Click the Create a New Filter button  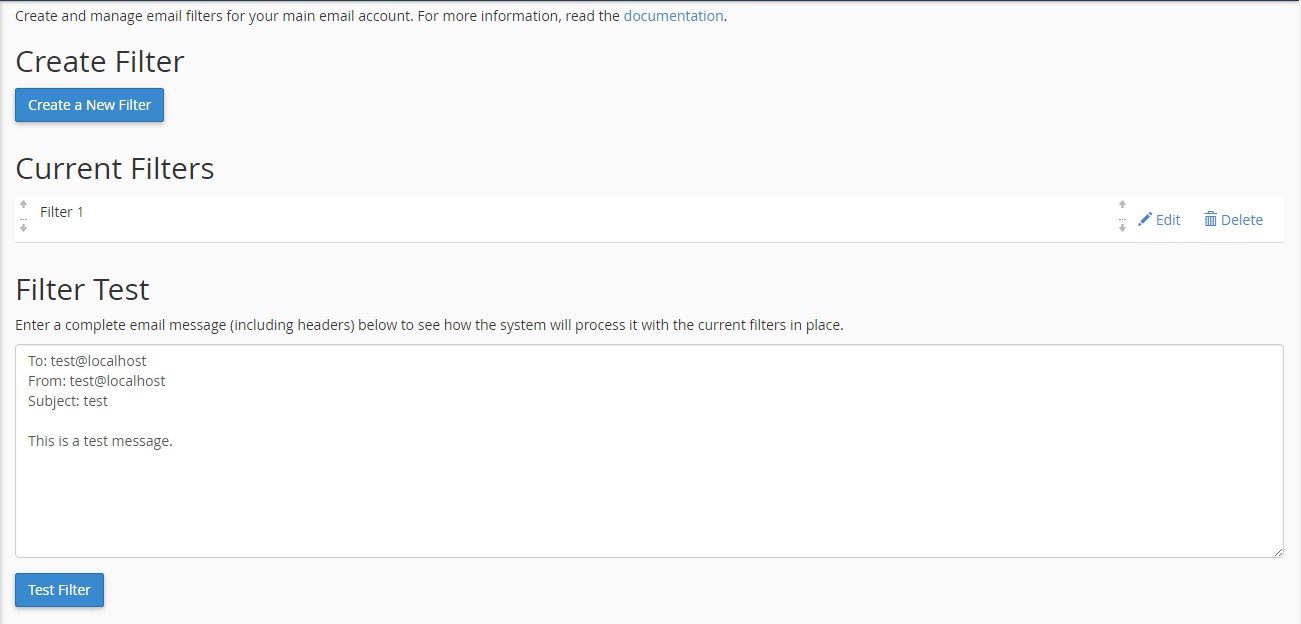coord(89,105)
